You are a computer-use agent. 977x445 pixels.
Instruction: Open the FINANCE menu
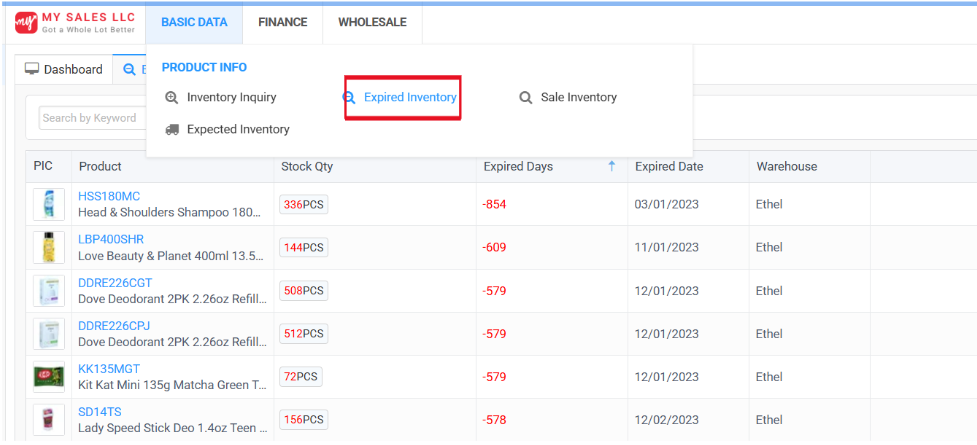[282, 22]
